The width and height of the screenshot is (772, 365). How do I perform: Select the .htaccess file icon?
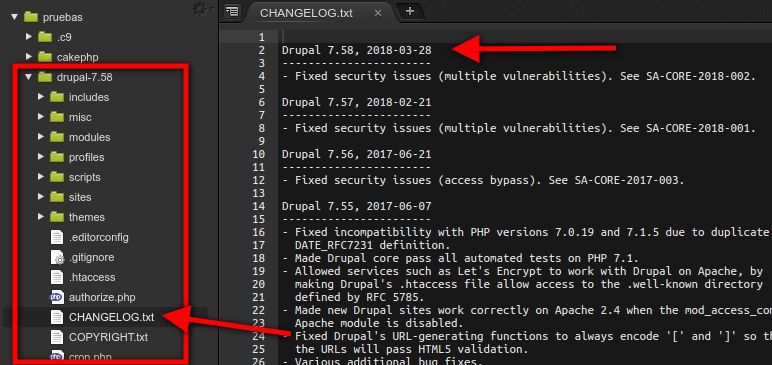coord(57,277)
